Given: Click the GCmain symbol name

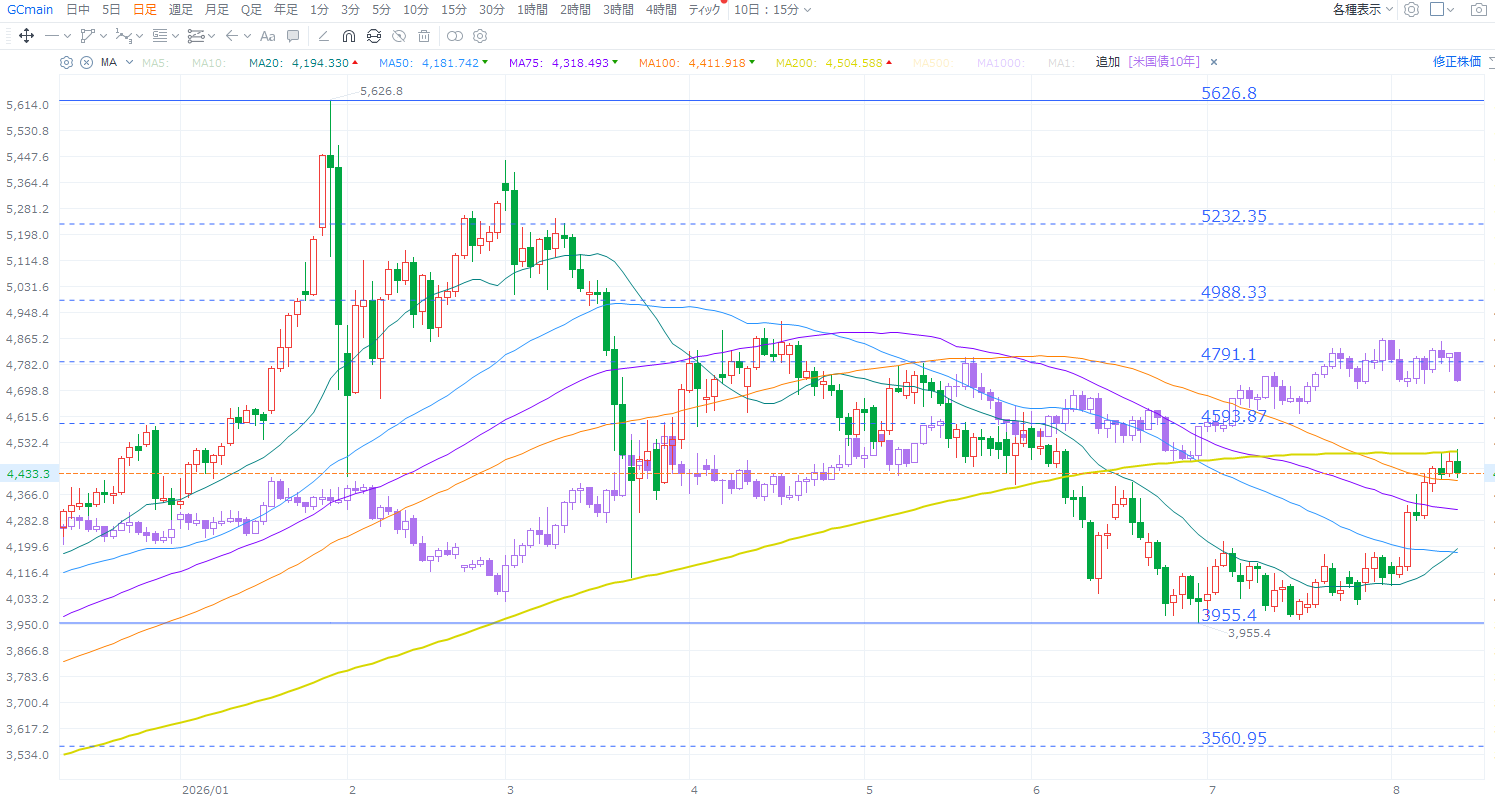Looking at the screenshot, I should click(29, 9).
